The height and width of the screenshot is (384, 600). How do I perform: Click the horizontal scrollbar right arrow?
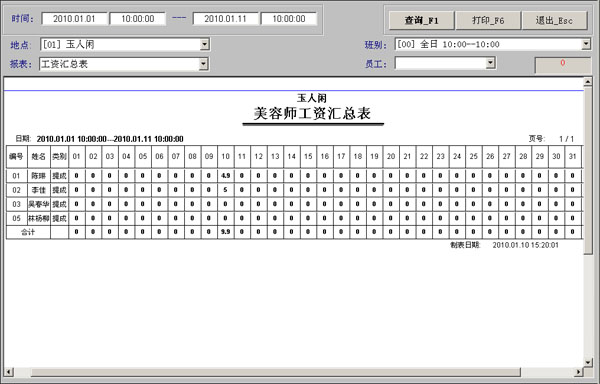579,372
